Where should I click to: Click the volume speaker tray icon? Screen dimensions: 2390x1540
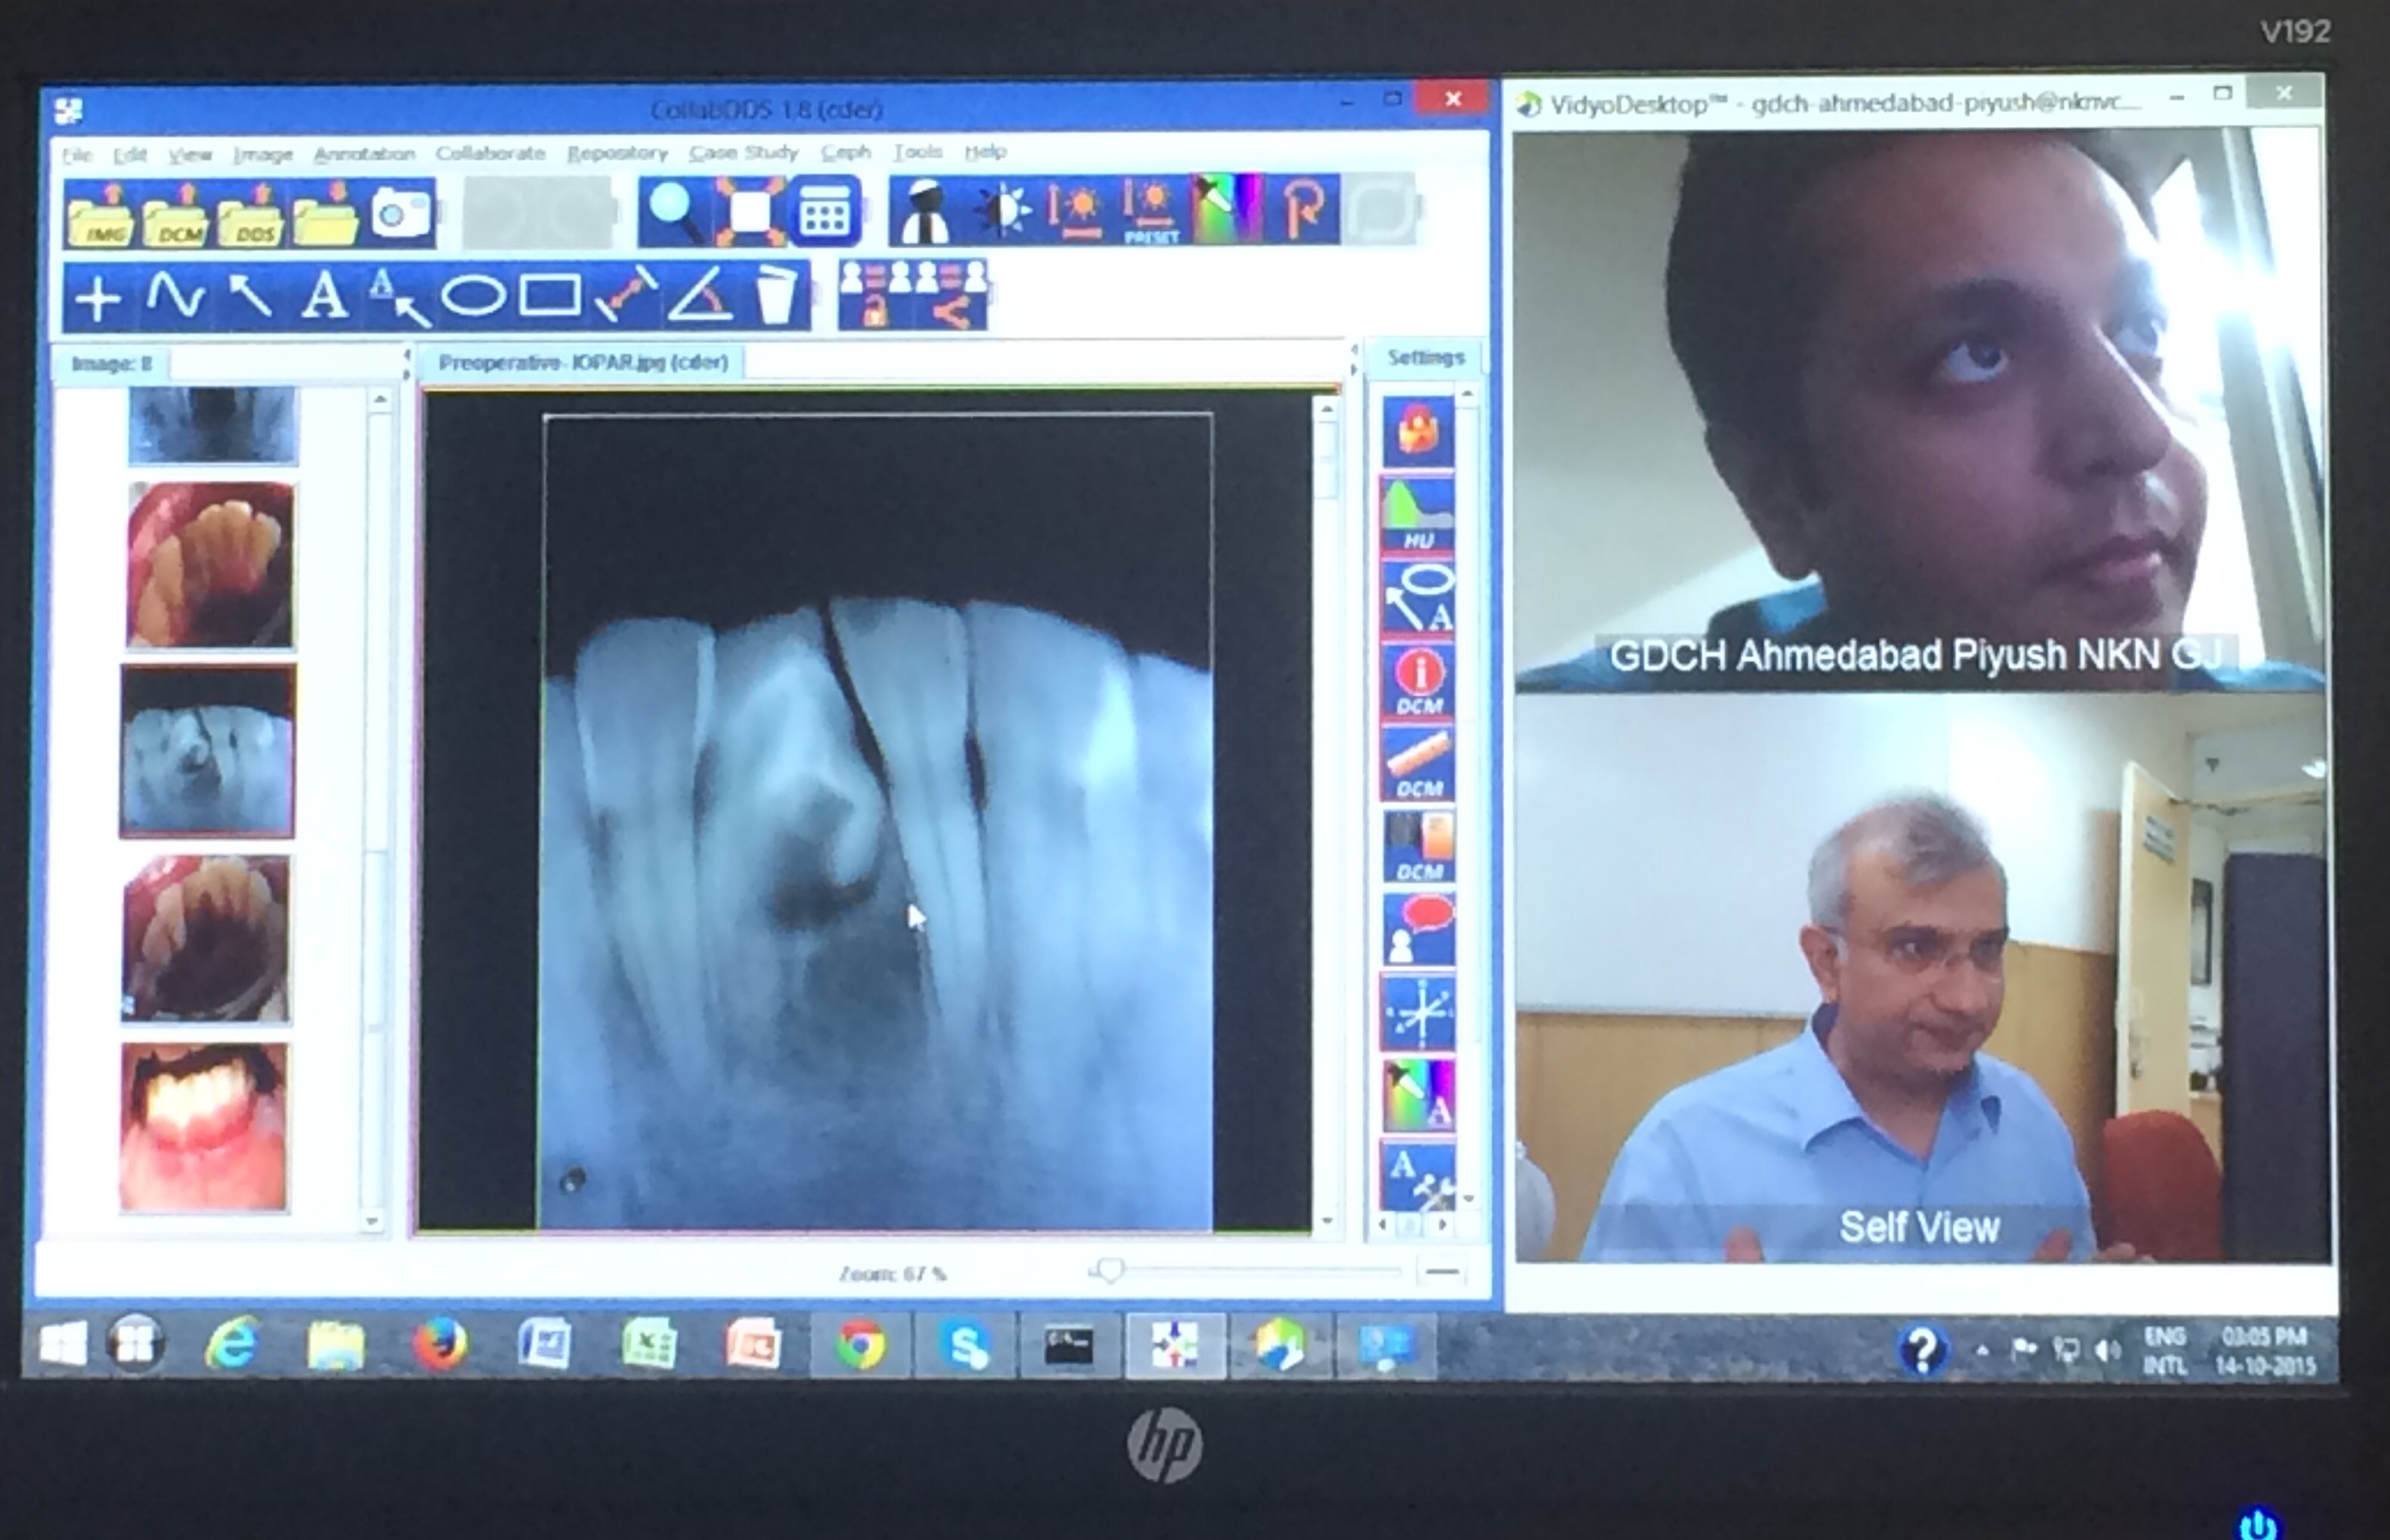(x=2107, y=1351)
